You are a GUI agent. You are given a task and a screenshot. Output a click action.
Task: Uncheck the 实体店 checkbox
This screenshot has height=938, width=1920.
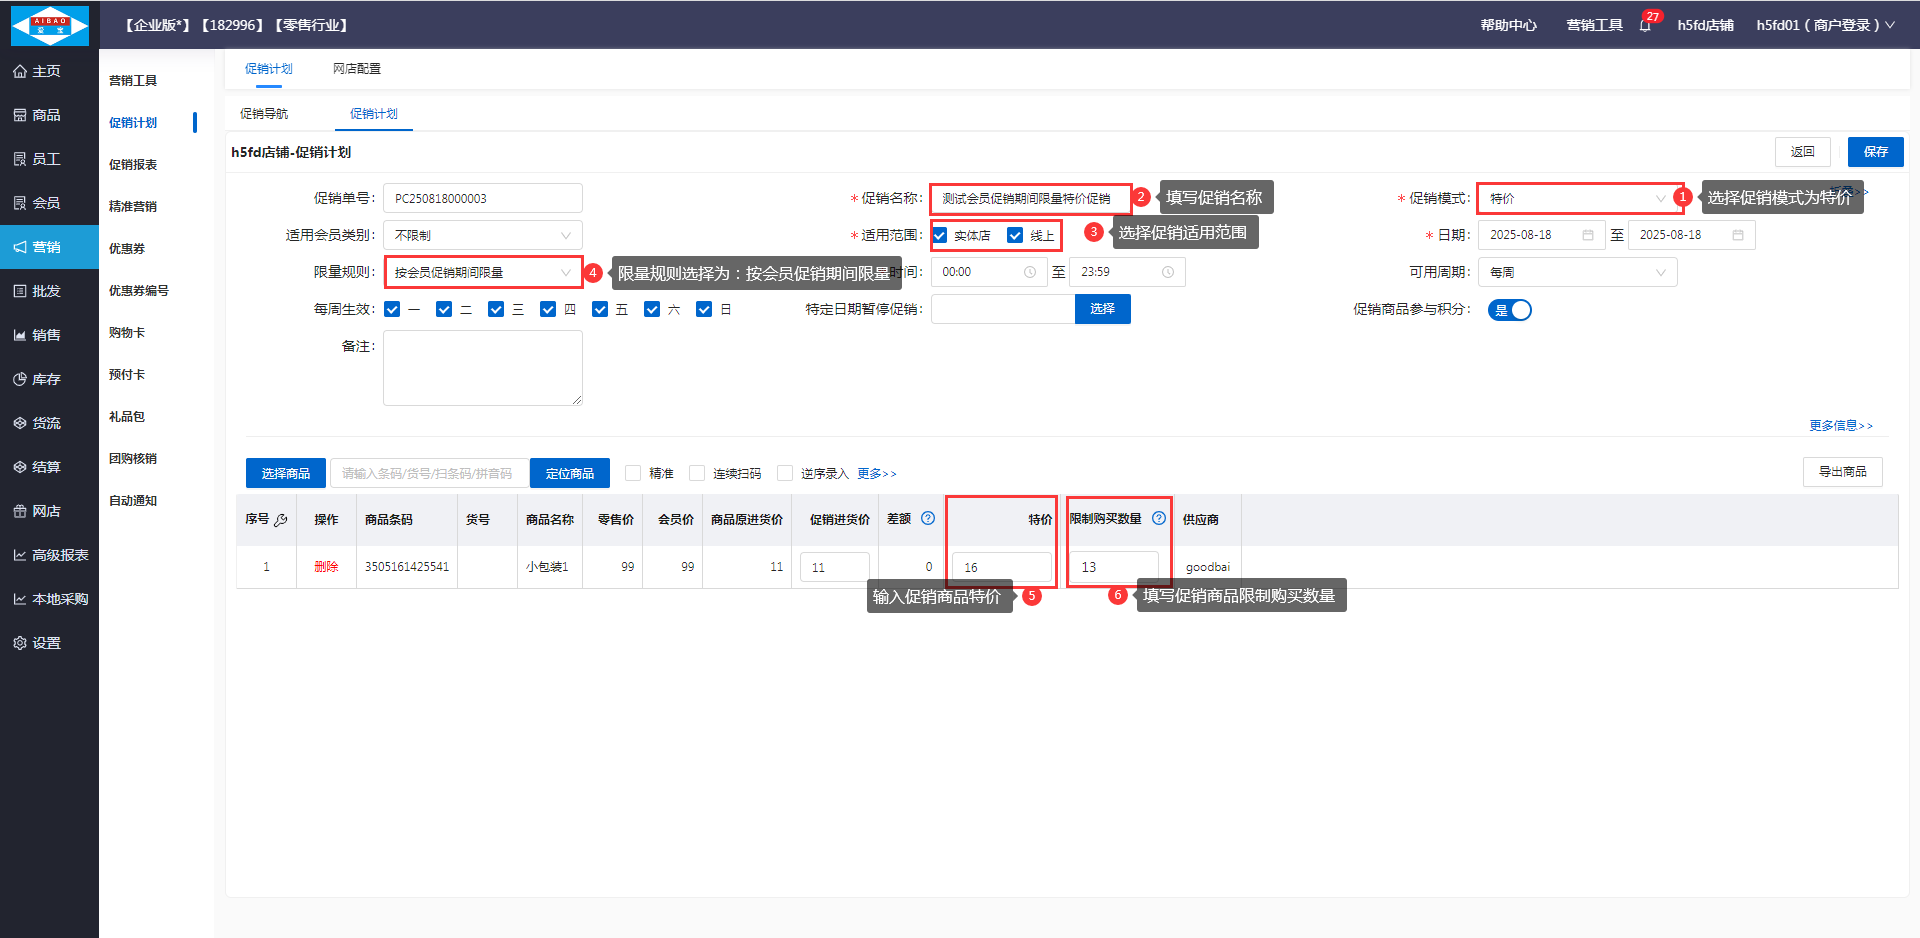click(940, 235)
